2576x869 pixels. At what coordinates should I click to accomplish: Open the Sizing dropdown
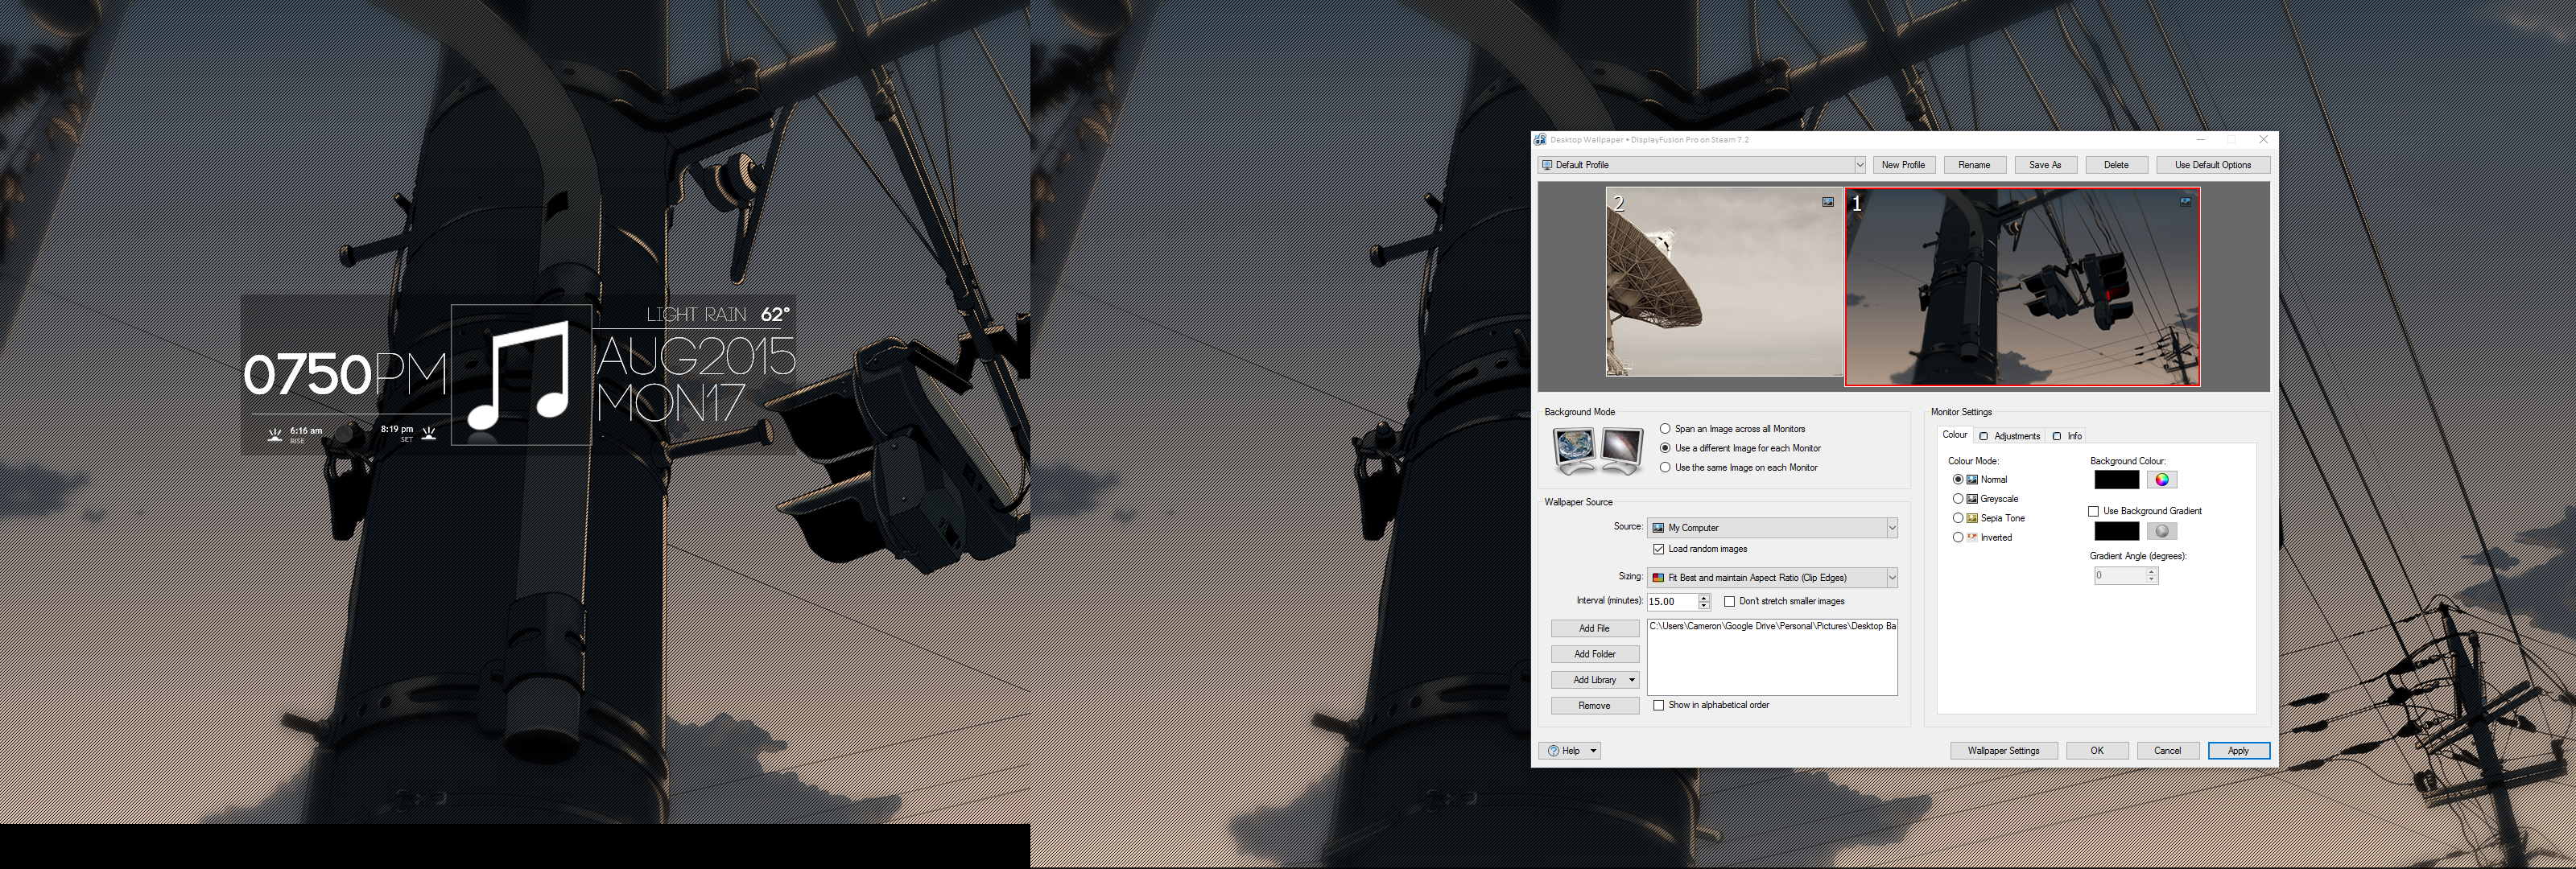coord(1891,578)
